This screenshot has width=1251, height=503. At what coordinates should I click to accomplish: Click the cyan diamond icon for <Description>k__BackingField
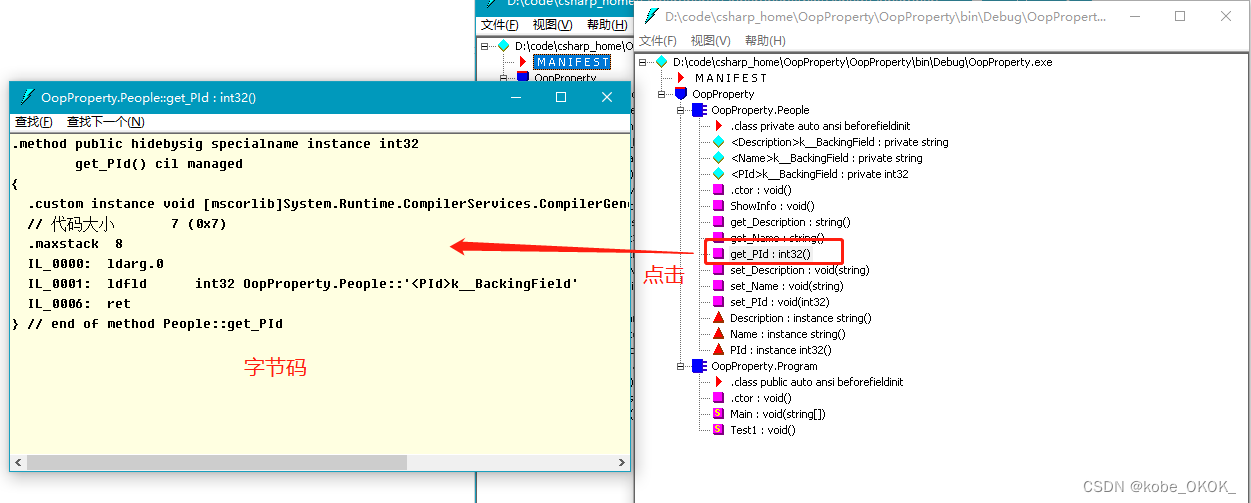[718, 142]
